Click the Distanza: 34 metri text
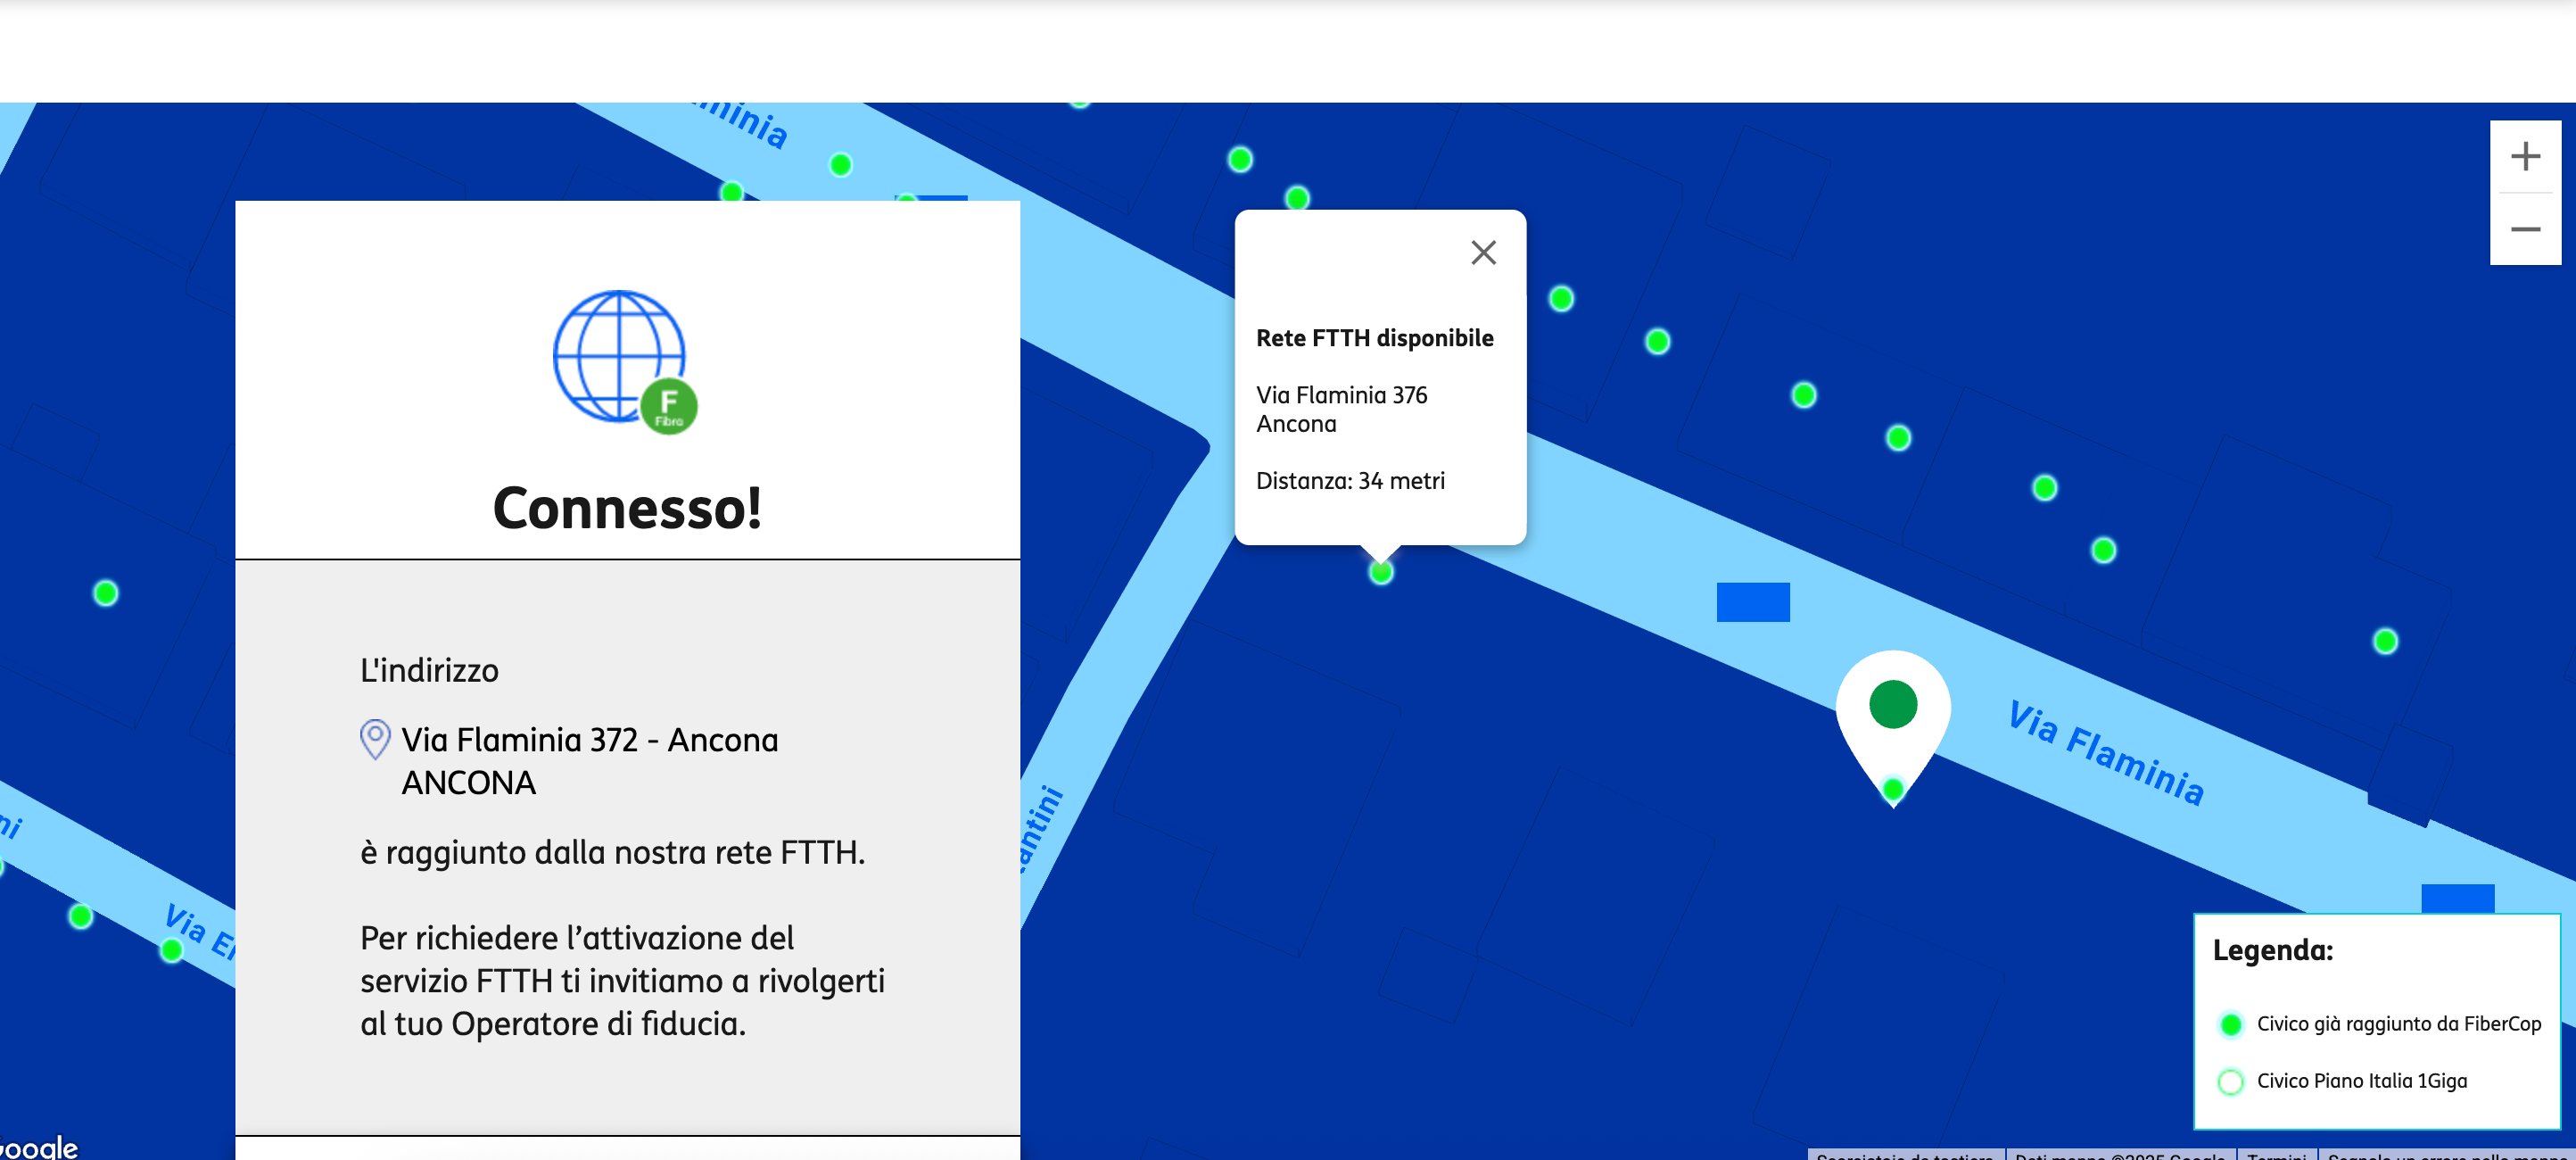 [x=1350, y=481]
